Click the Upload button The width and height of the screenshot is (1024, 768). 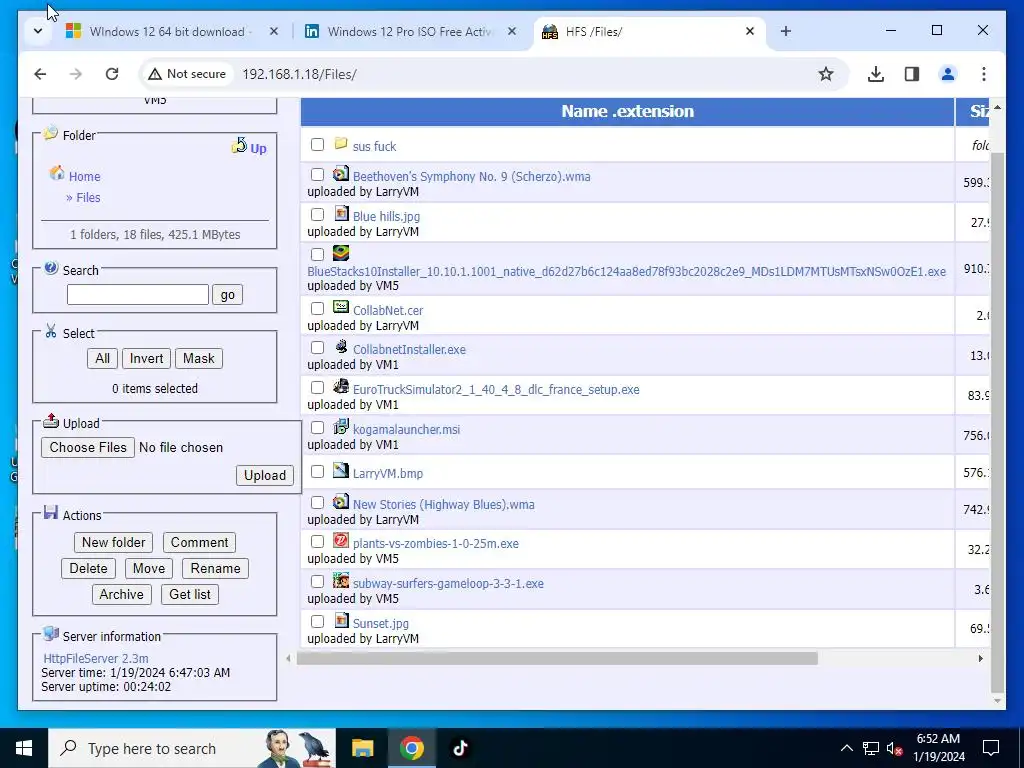pyautogui.click(x=264, y=475)
